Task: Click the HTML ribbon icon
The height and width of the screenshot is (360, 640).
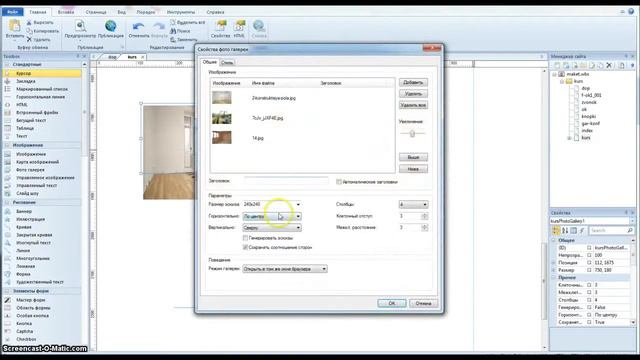Action: tap(239, 26)
